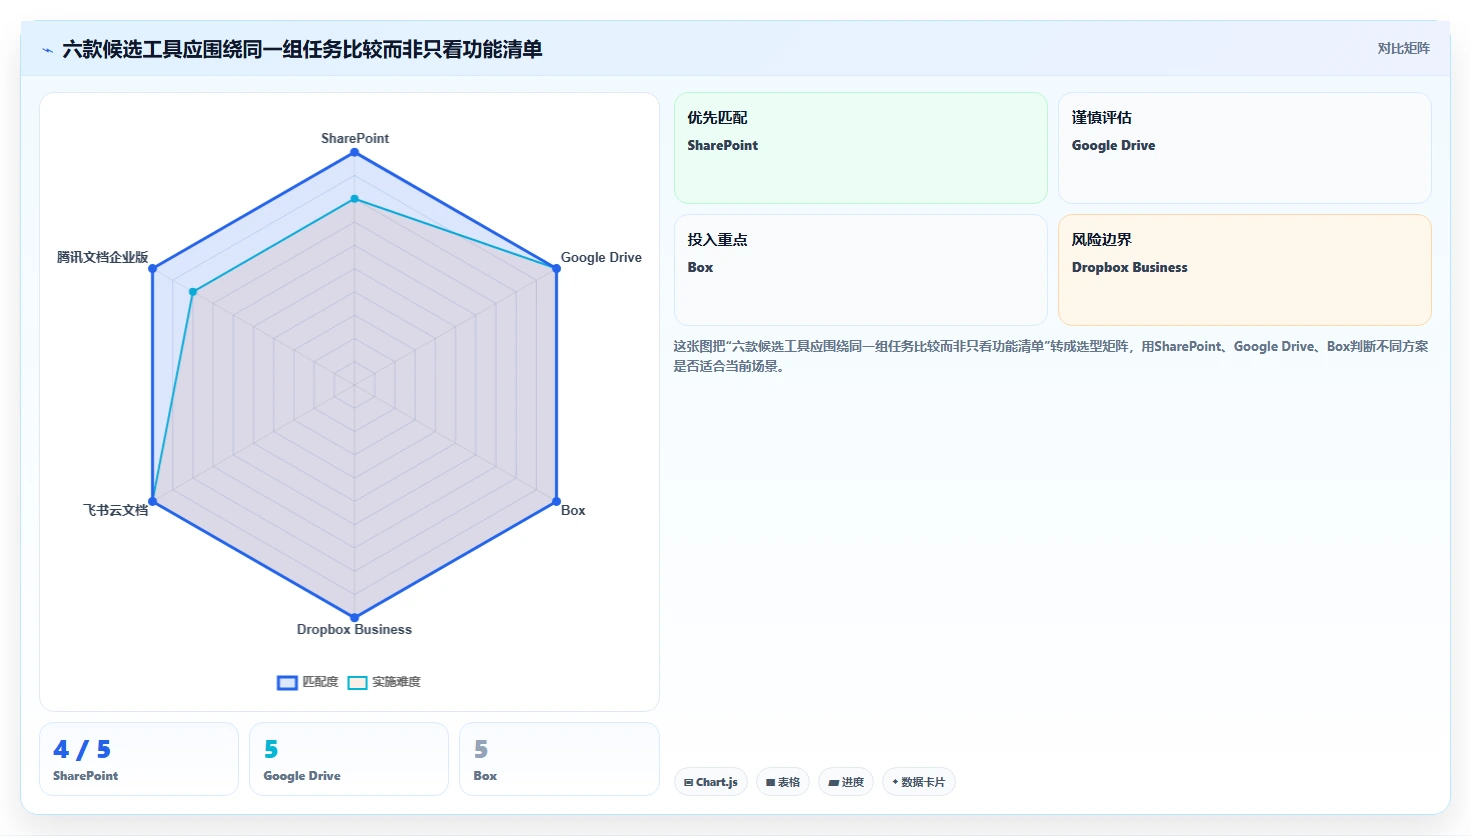
Task: Select the inner teal point on the 腾讯文档企业版 axis
Action: point(193,292)
